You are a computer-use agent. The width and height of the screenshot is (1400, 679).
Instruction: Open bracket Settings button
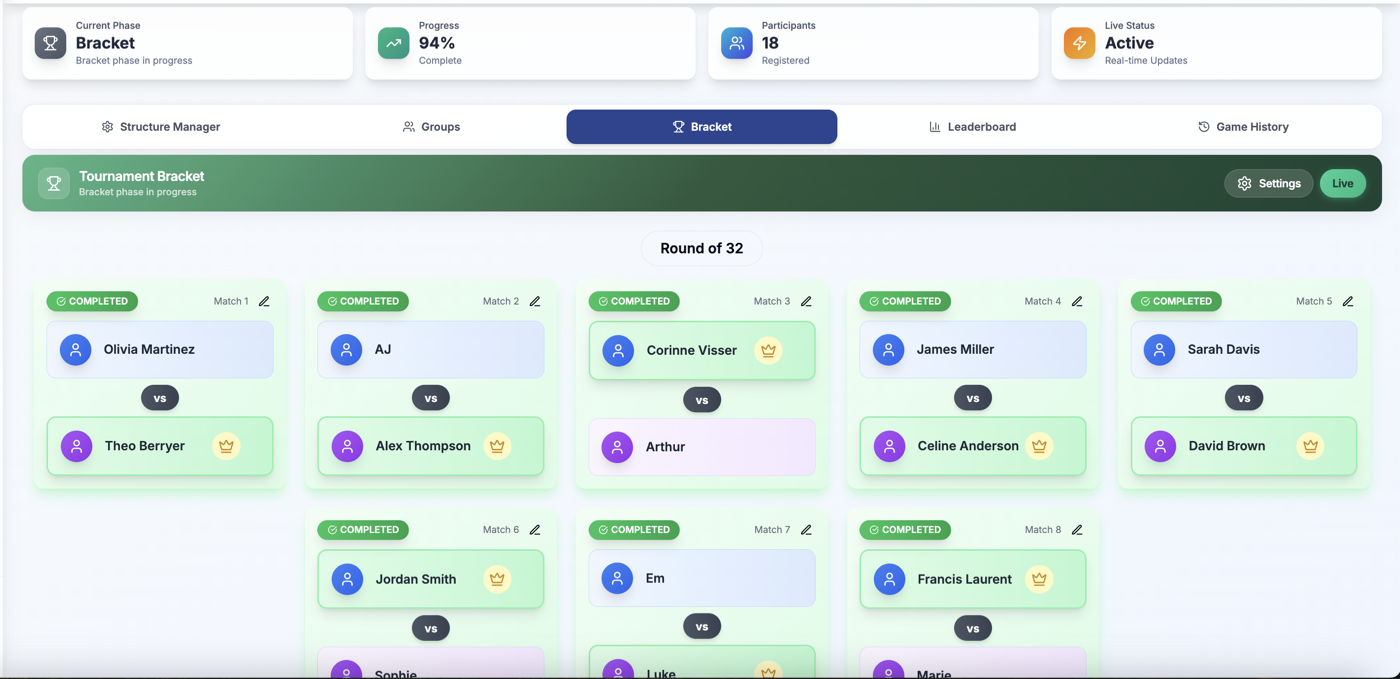coord(1269,183)
